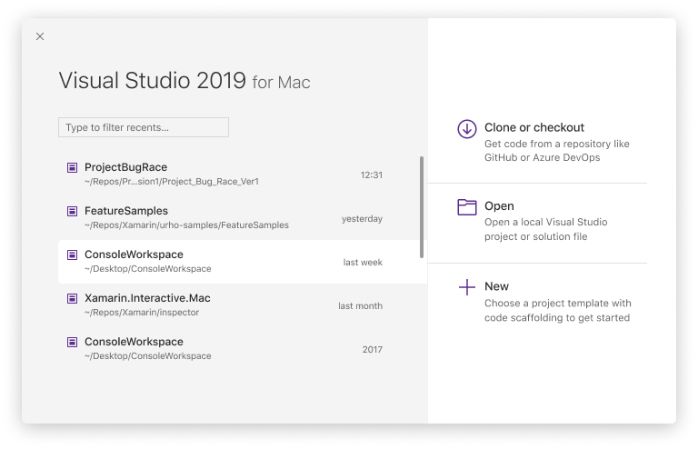Click the 'New' action title
The image size is (698, 449).
pos(496,286)
